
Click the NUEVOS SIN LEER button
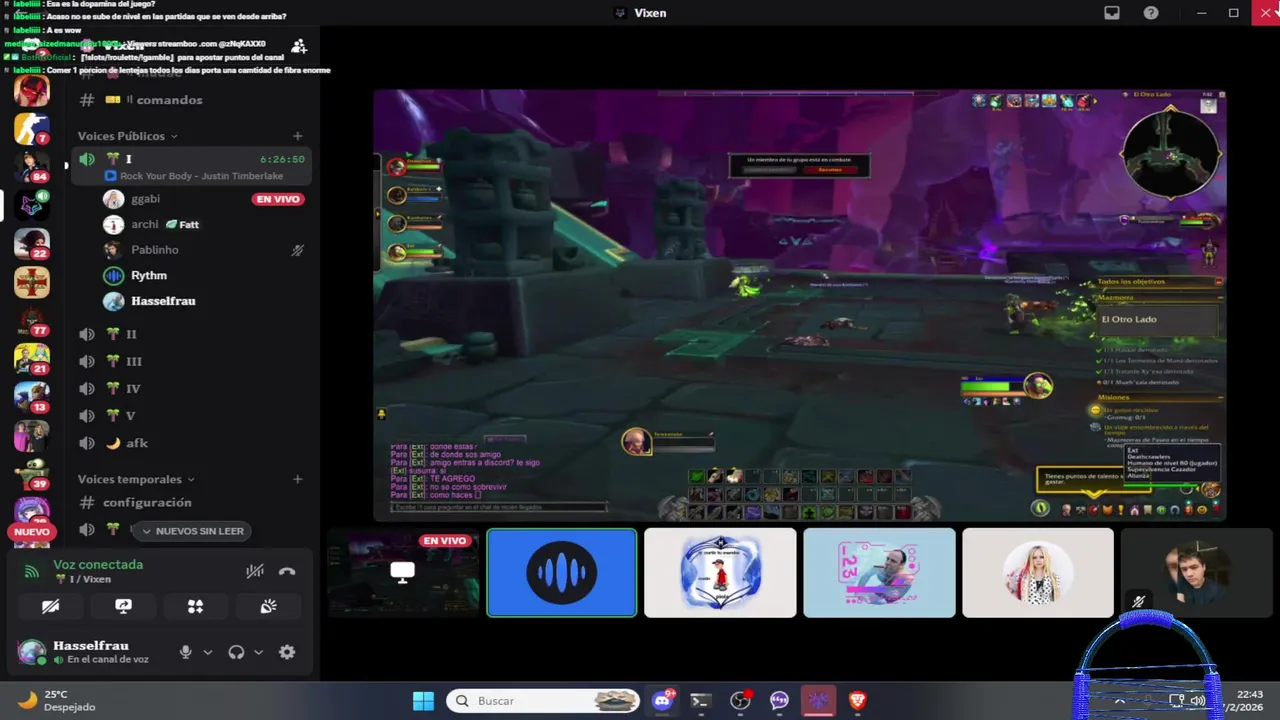coord(191,531)
